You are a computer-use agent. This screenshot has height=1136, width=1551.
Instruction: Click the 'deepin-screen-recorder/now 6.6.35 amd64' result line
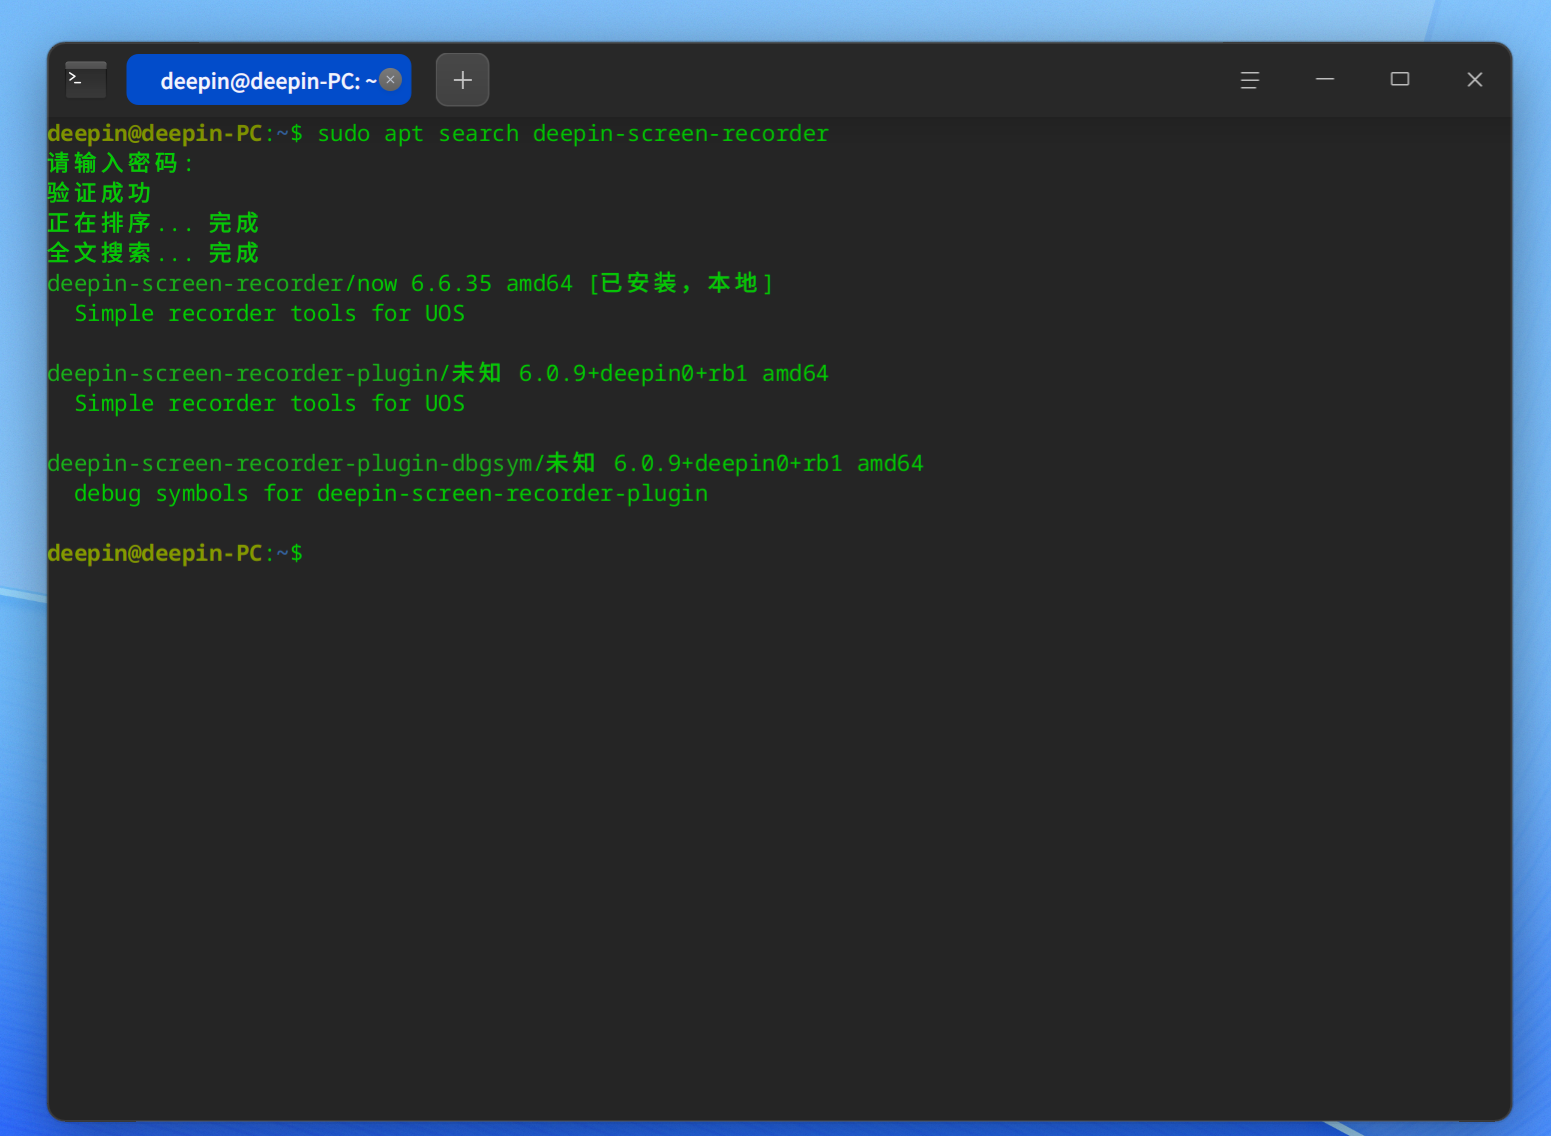pyautogui.click(x=410, y=284)
